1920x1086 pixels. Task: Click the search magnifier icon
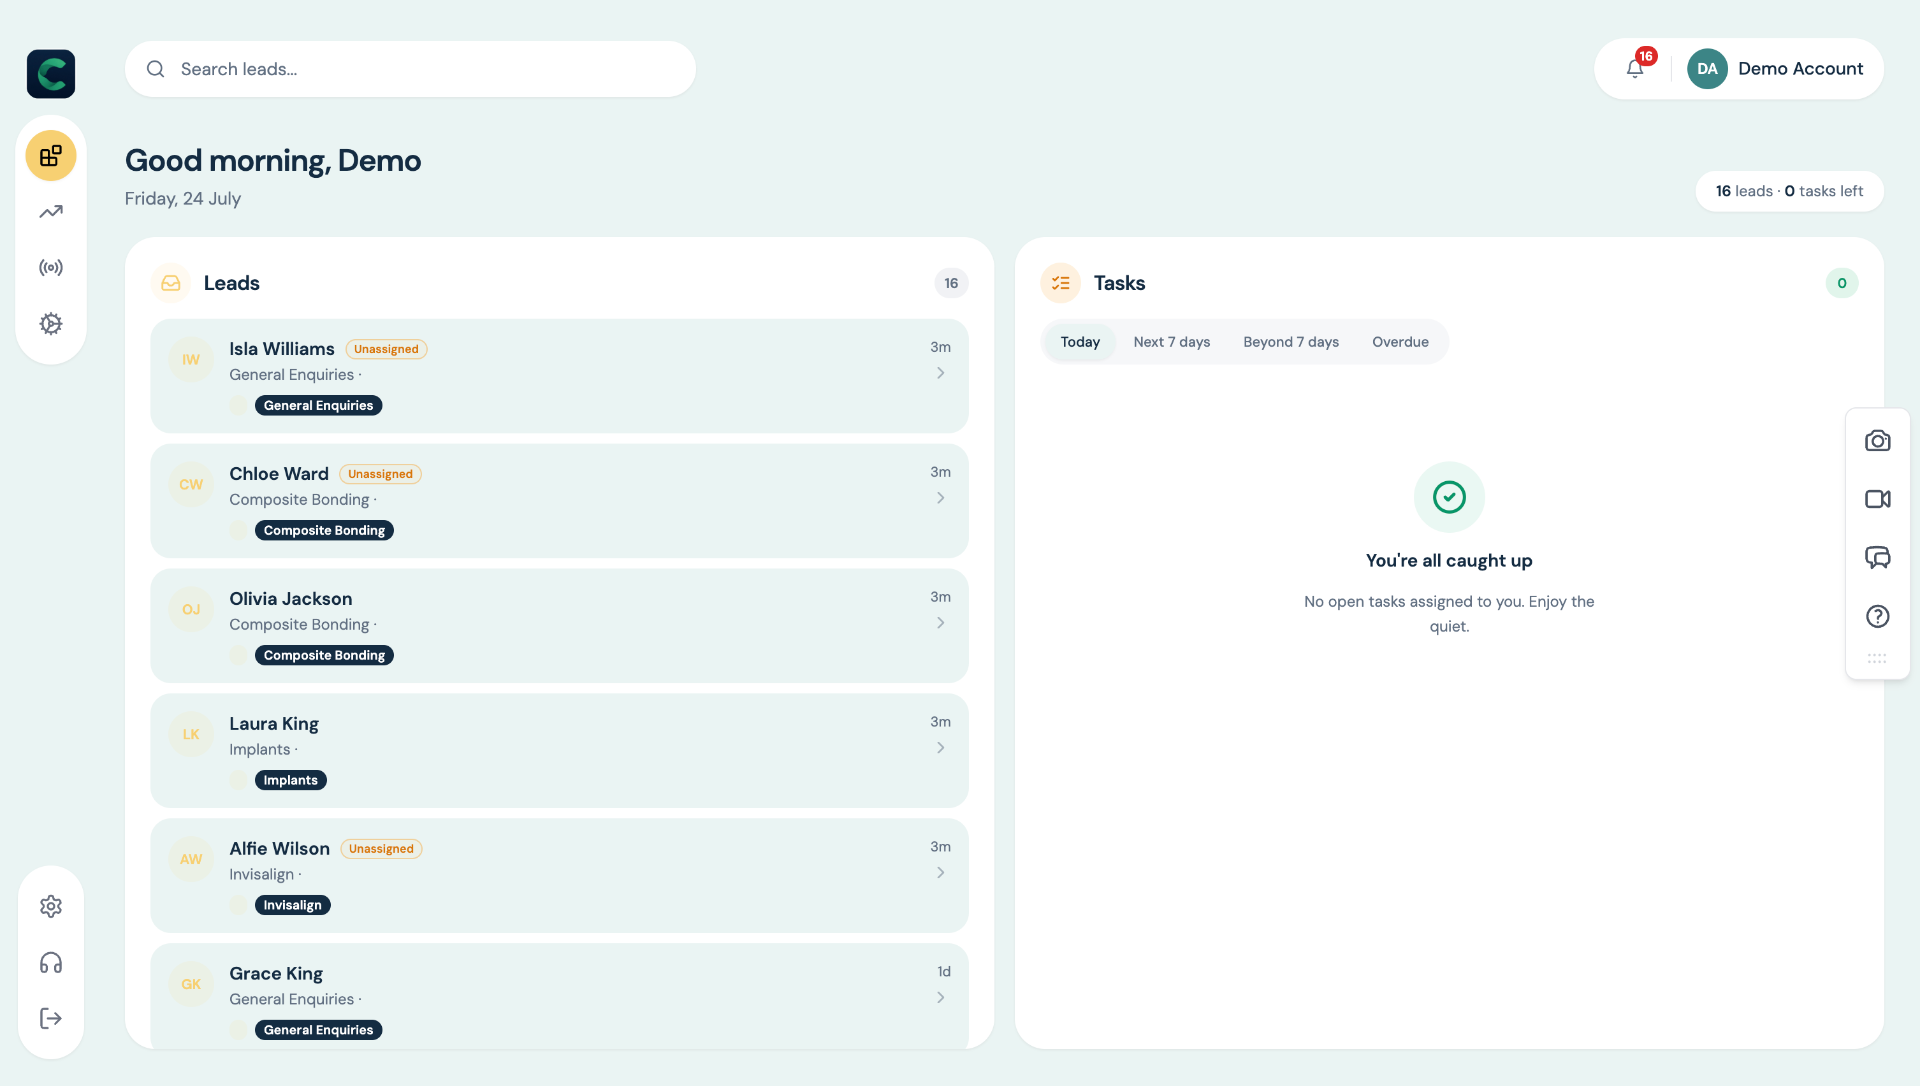(x=156, y=69)
